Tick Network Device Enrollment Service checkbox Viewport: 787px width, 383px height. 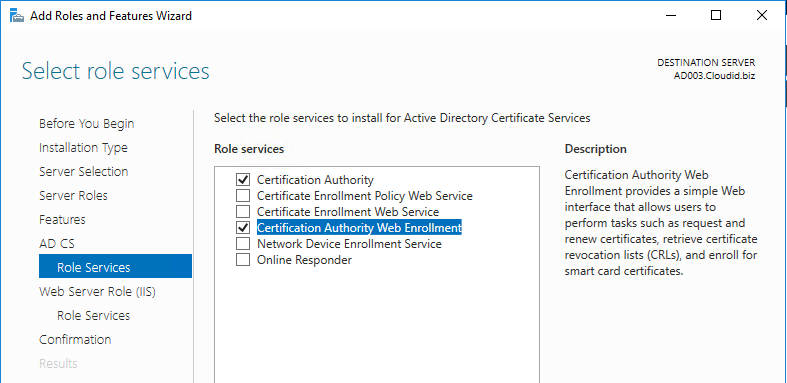coord(243,243)
